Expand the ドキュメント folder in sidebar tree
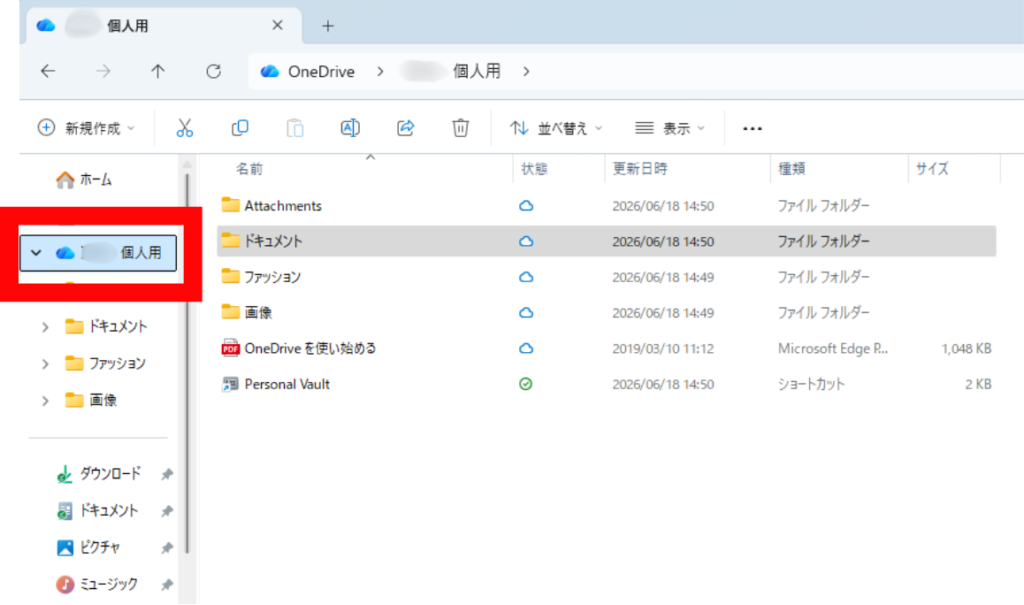This screenshot has height=605, width=1024. [x=45, y=327]
